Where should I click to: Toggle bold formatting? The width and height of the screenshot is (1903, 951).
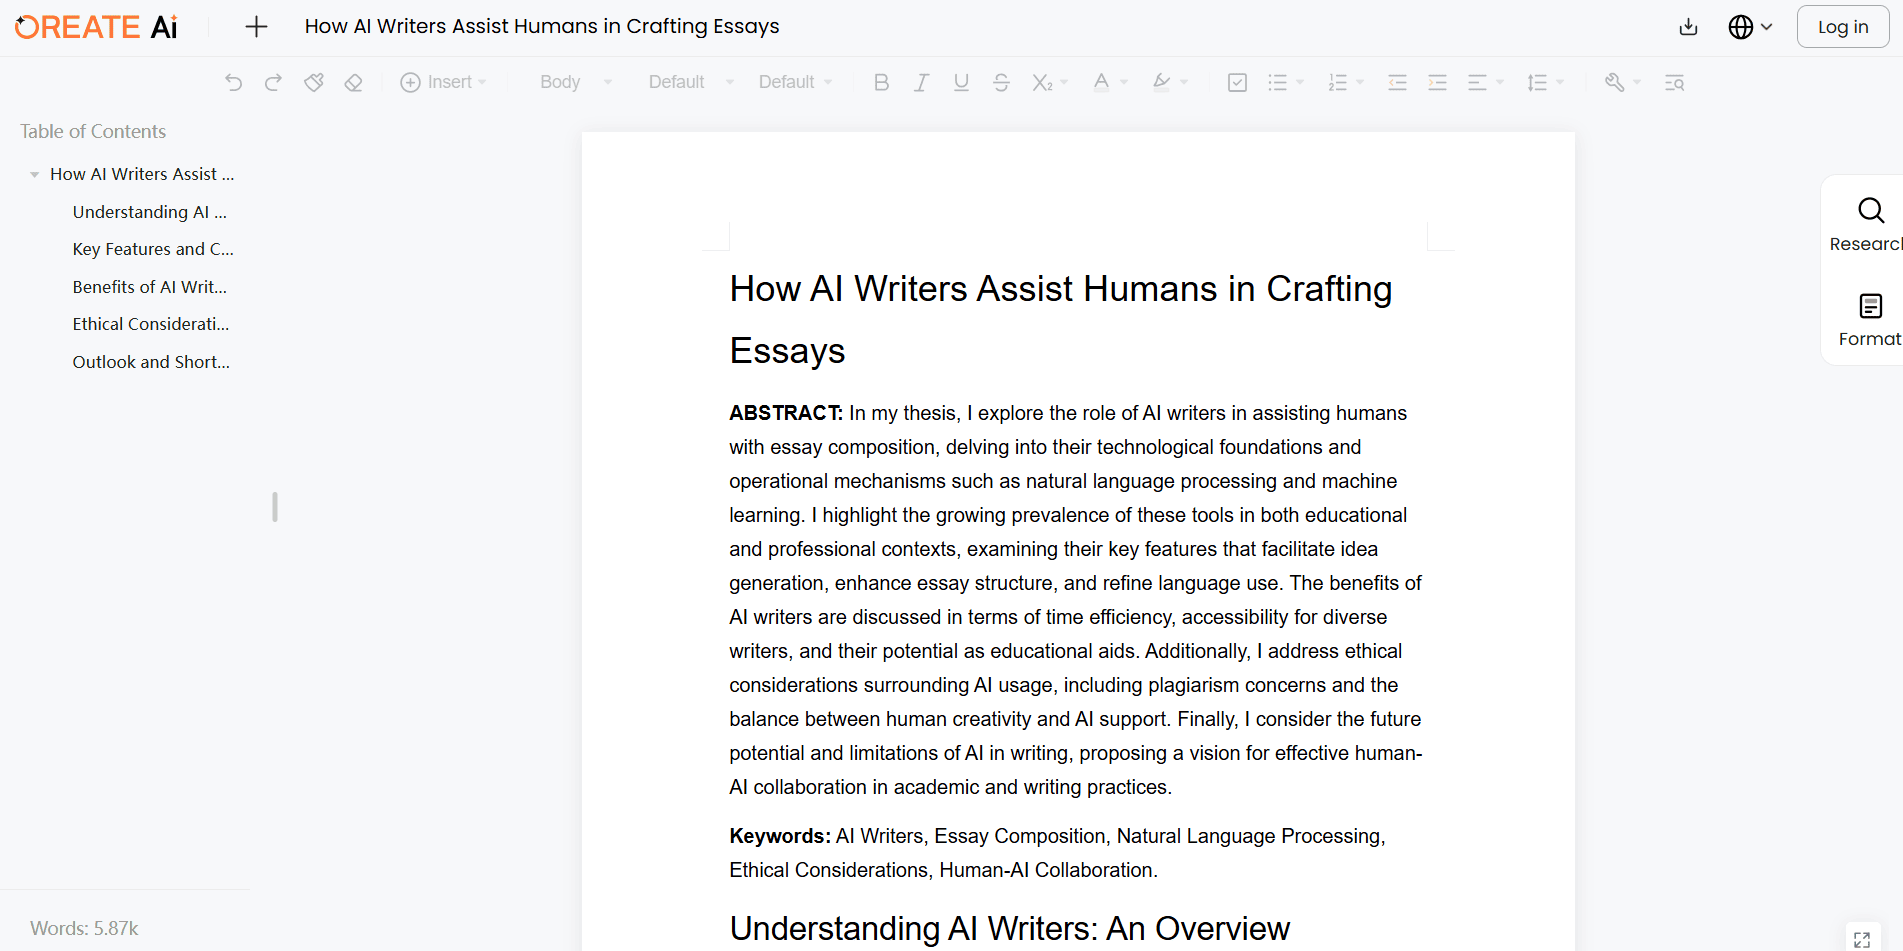[880, 82]
